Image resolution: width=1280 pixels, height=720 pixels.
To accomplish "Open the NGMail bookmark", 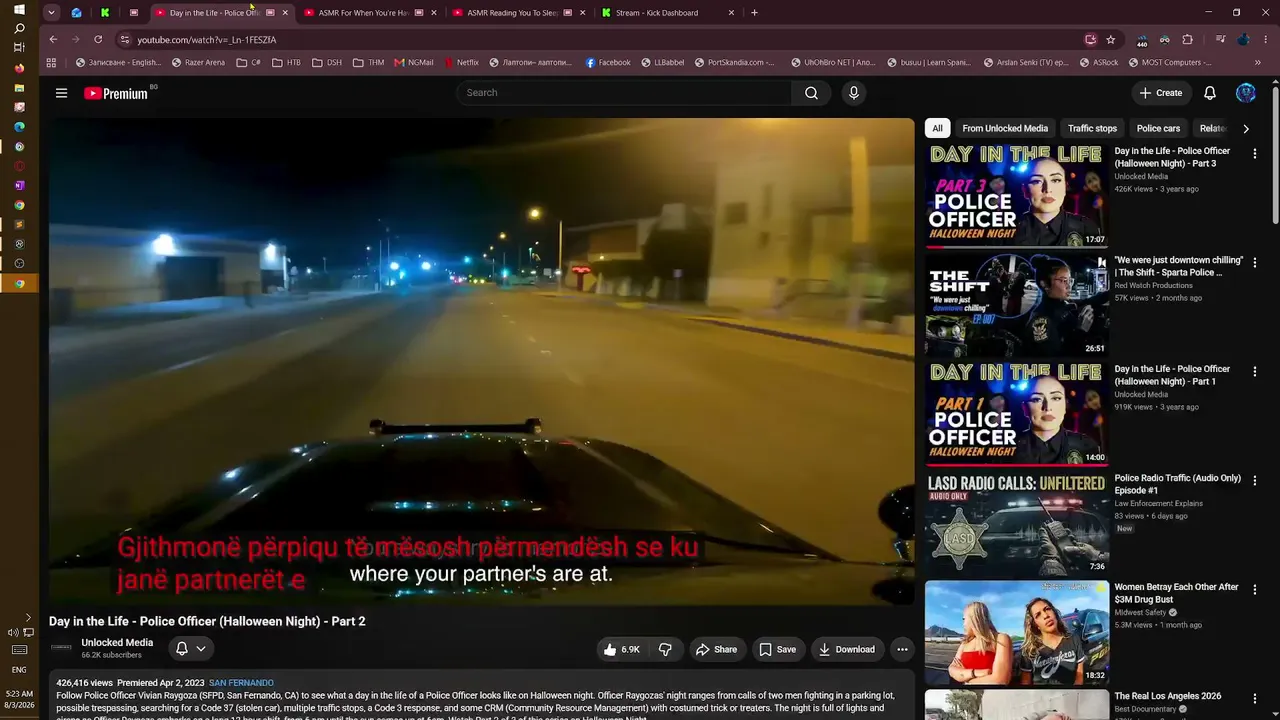I will 414,62.
